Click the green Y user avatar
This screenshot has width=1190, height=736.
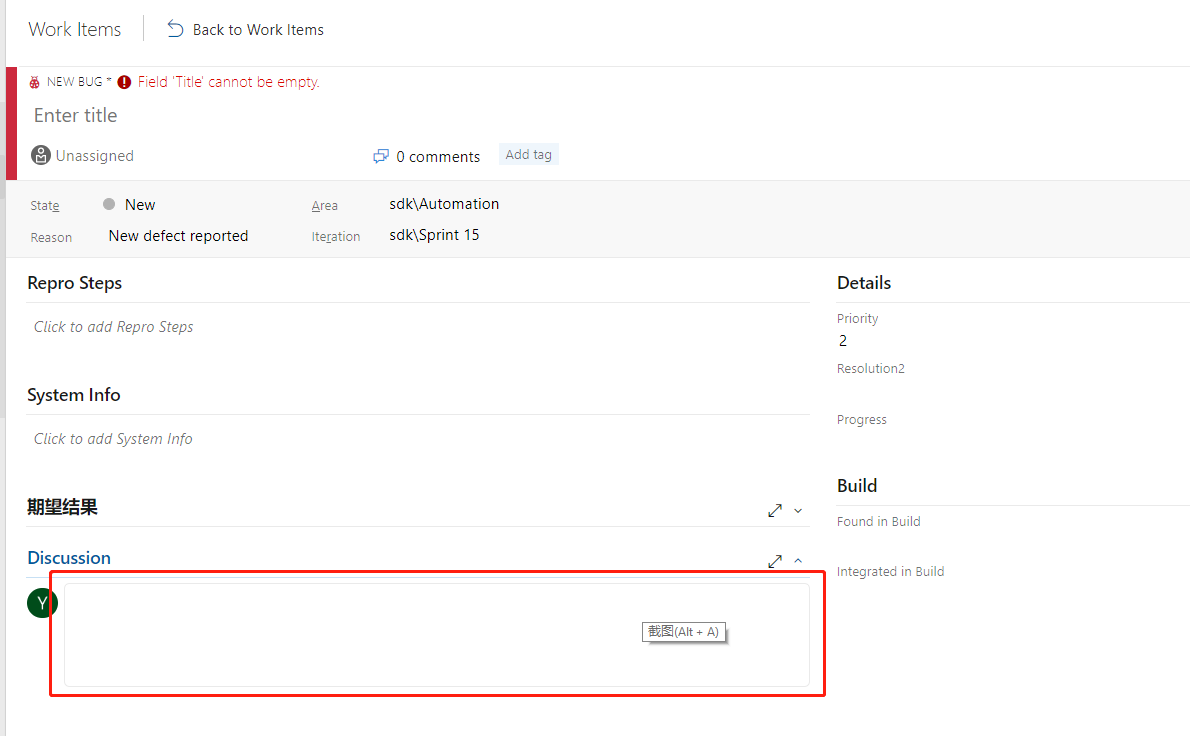pyautogui.click(x=42, y=602)
